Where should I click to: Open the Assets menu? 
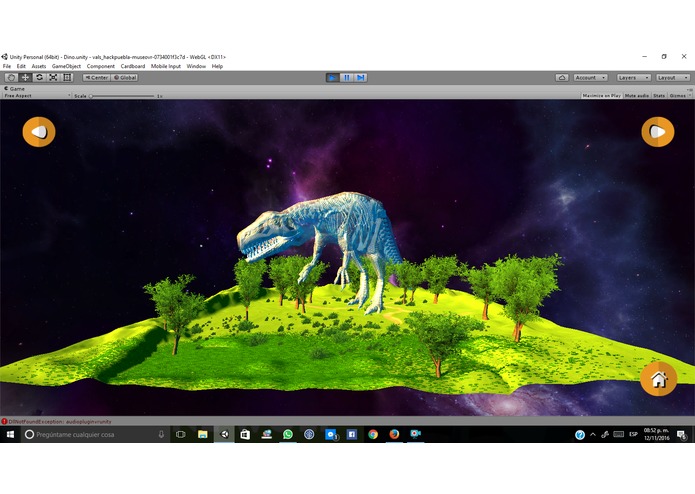tap(39, 66)
